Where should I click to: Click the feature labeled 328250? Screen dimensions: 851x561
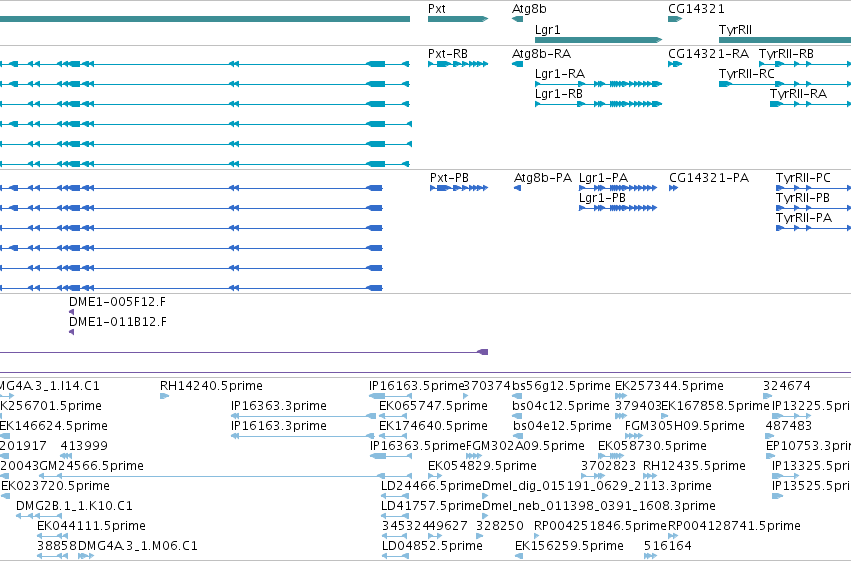tap(480, 536)
